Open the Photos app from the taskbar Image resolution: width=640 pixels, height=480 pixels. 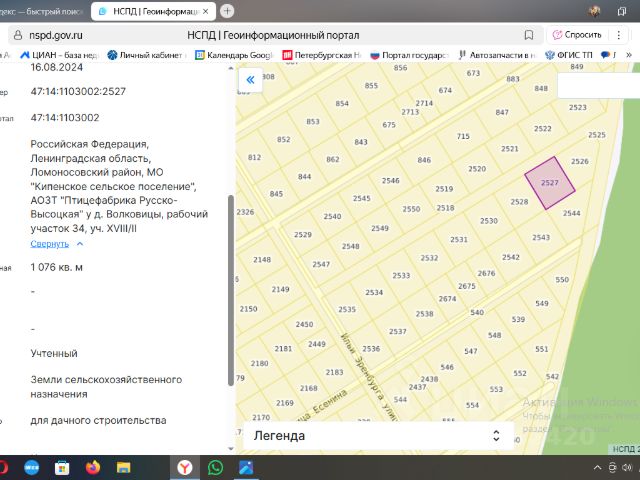click(246, 468)
